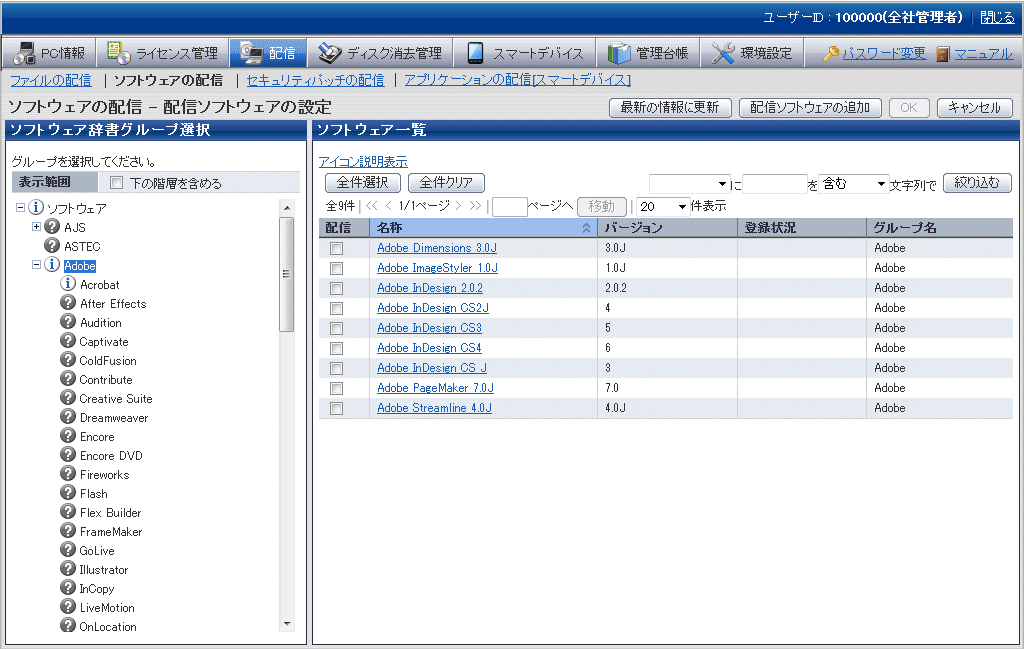Open アプリケーションの配信[スマートデバイス] sub-tab
1024x649 pixels.
tap(518, 80)
